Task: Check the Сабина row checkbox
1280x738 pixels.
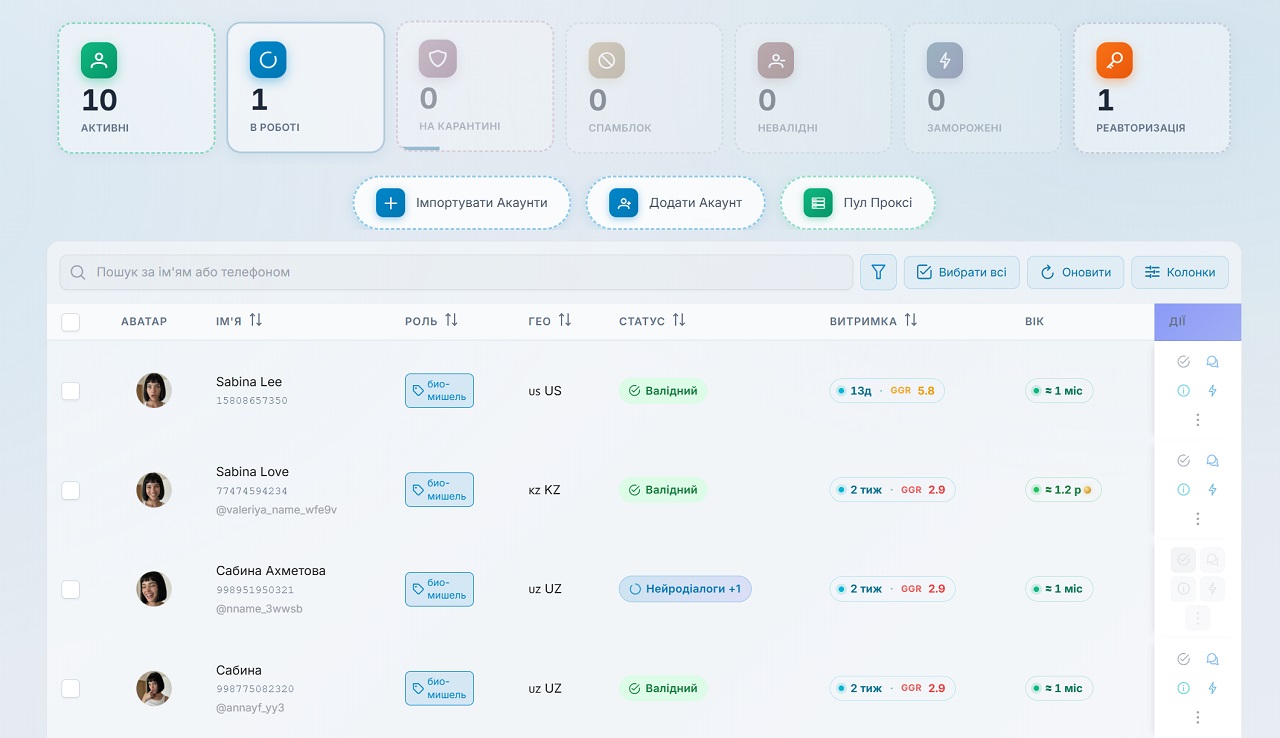Action: 70,688
